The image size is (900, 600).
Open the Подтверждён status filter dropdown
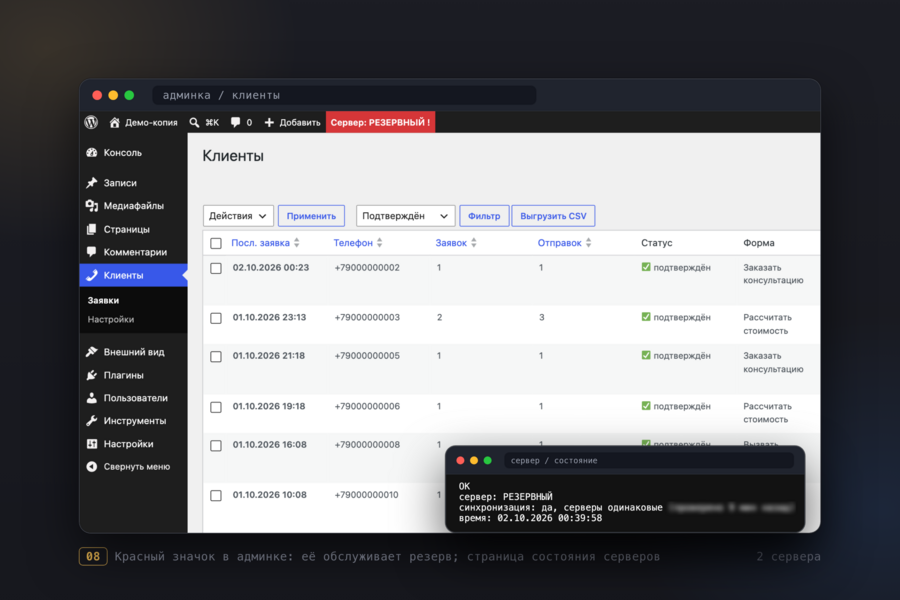405,216
